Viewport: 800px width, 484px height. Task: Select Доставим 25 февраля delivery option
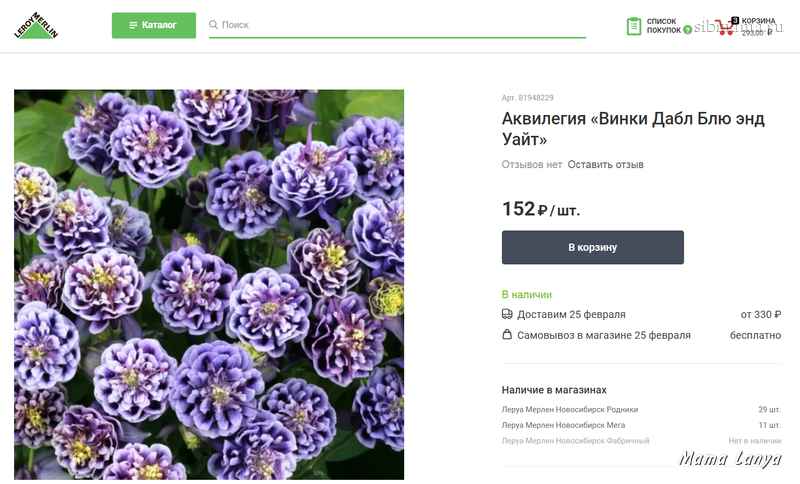coord(571,314)
